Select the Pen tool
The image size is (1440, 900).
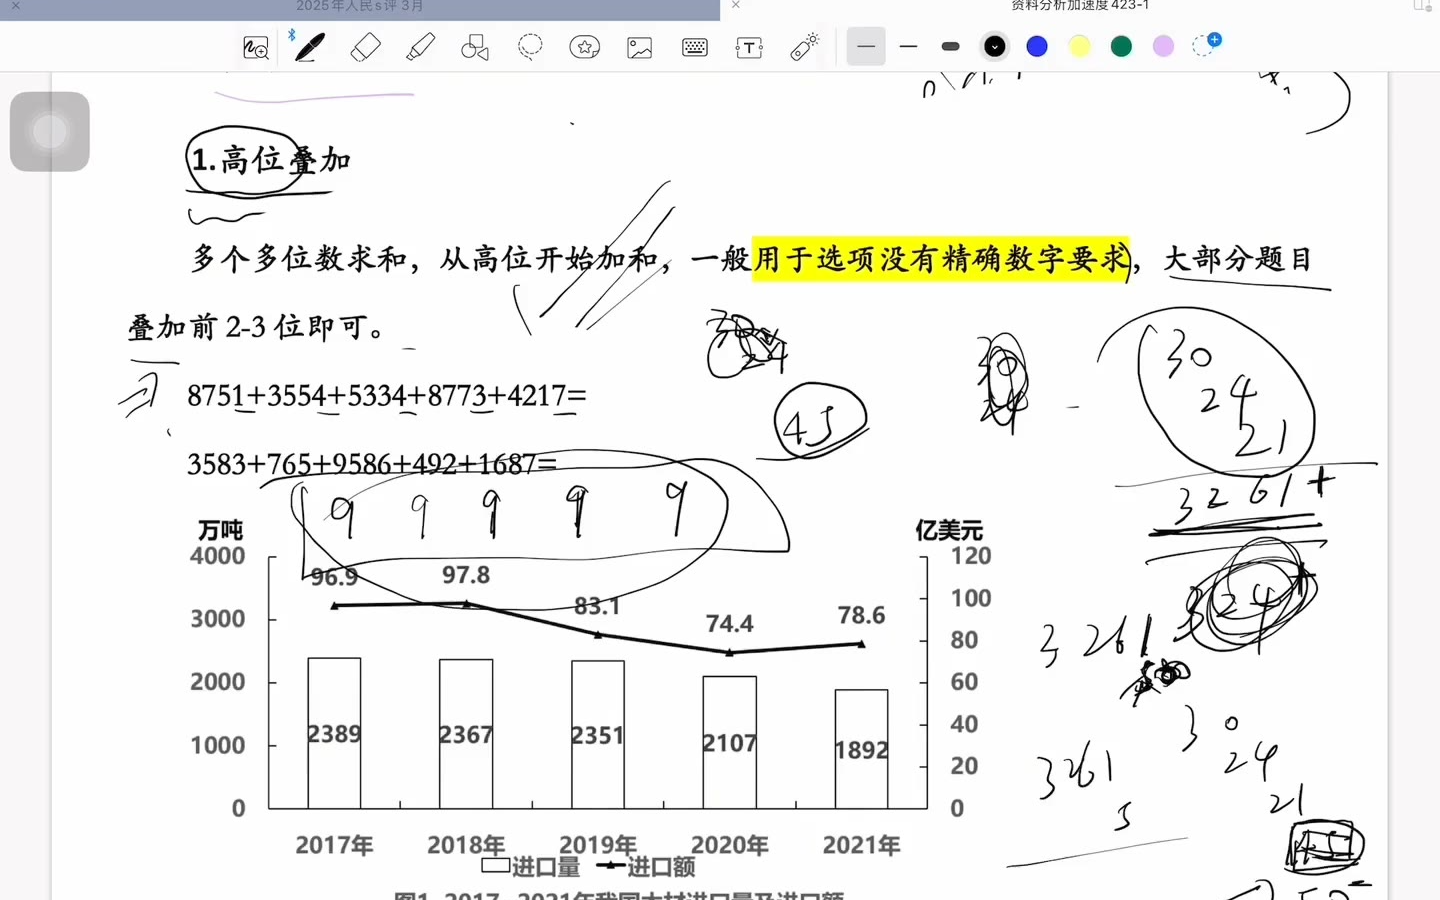(x=310, y=47)
